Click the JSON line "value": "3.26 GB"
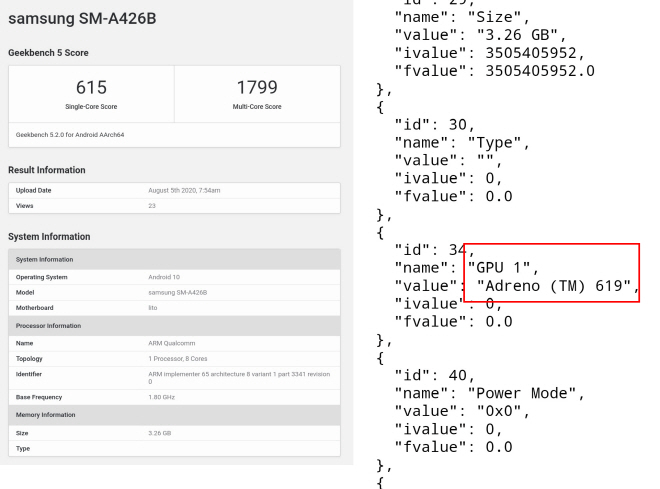Screen dimensions: 660x489 point(480,35)
